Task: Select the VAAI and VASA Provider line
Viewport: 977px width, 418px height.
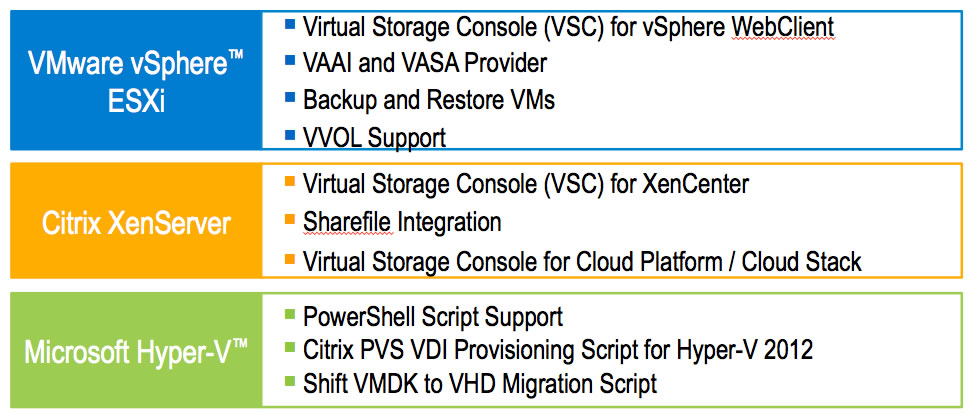Action: 425,63
